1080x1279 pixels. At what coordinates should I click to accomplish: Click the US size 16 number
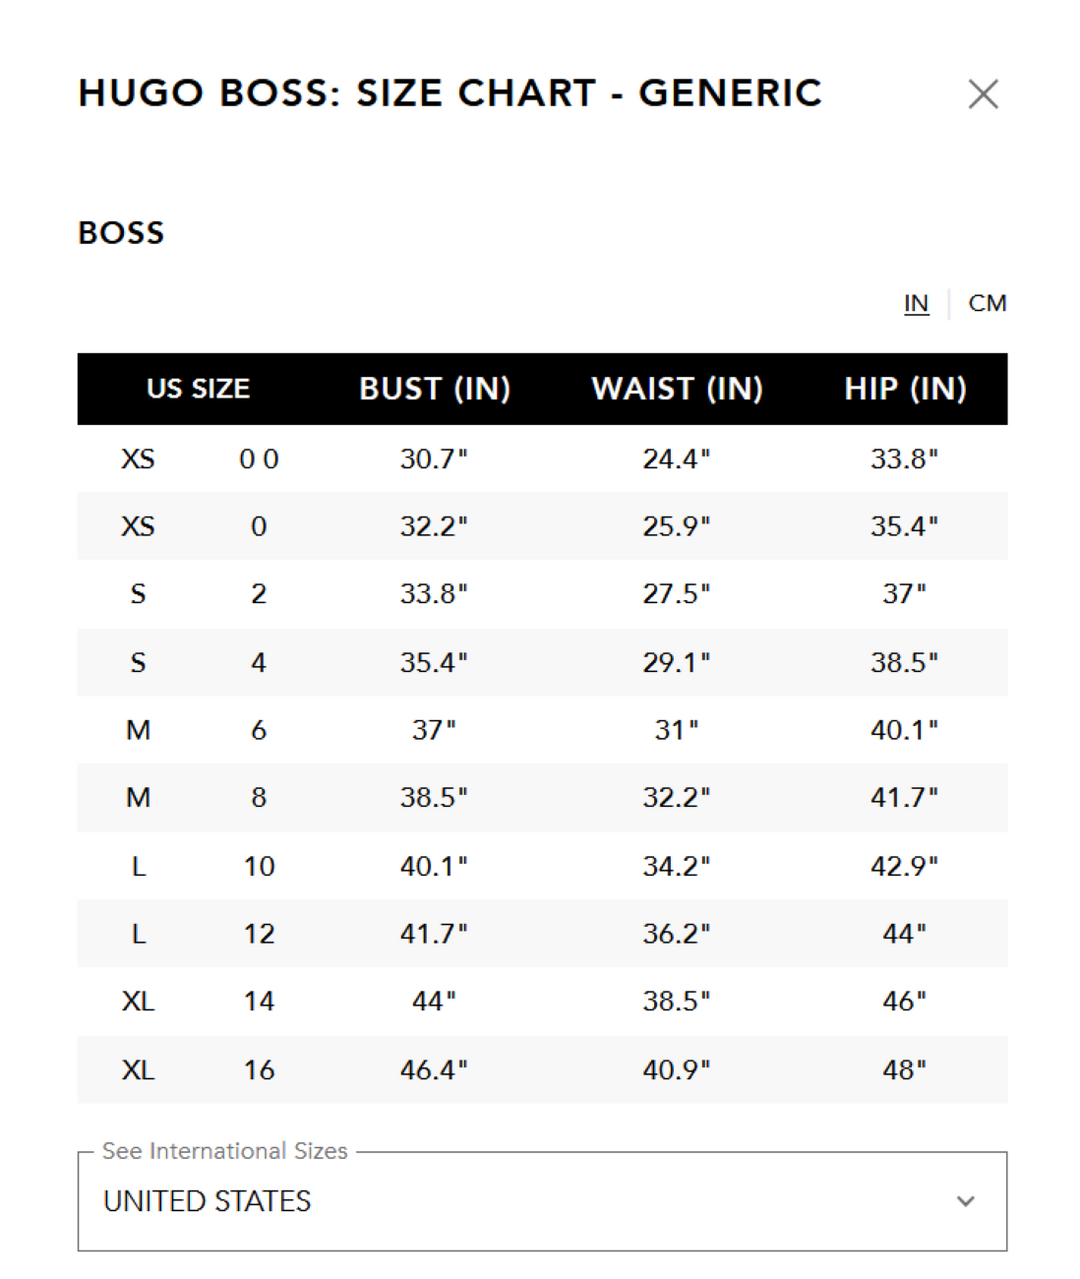click(x=259, y=1070)
